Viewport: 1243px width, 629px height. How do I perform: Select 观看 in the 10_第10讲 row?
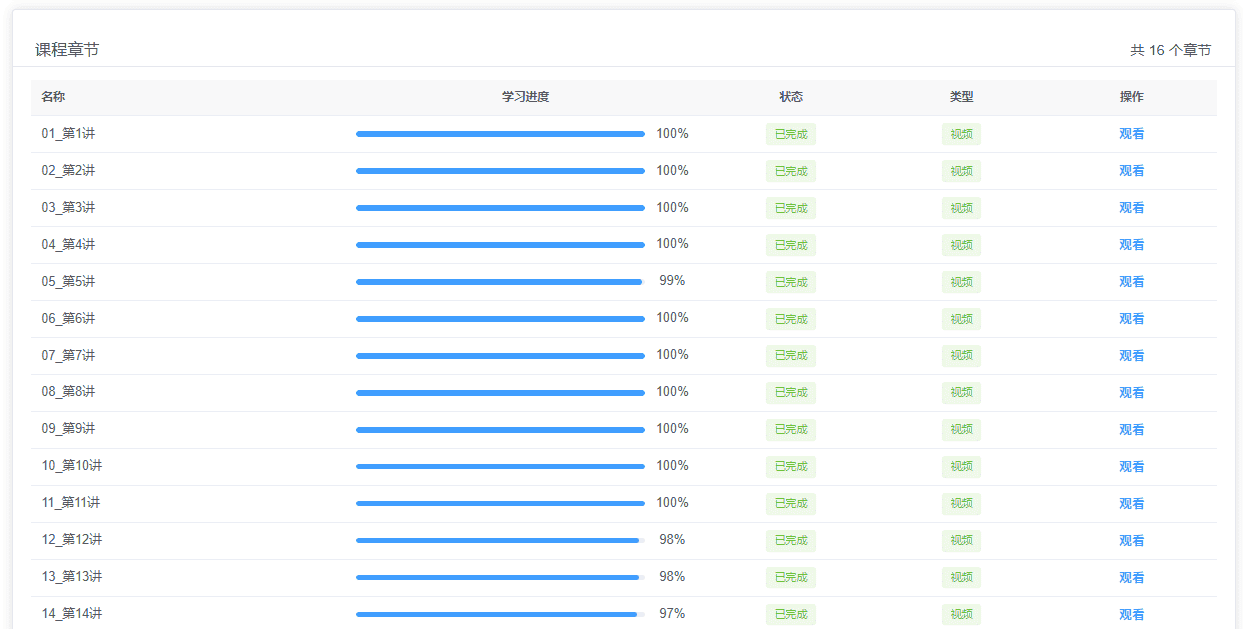pos(1131,467)
